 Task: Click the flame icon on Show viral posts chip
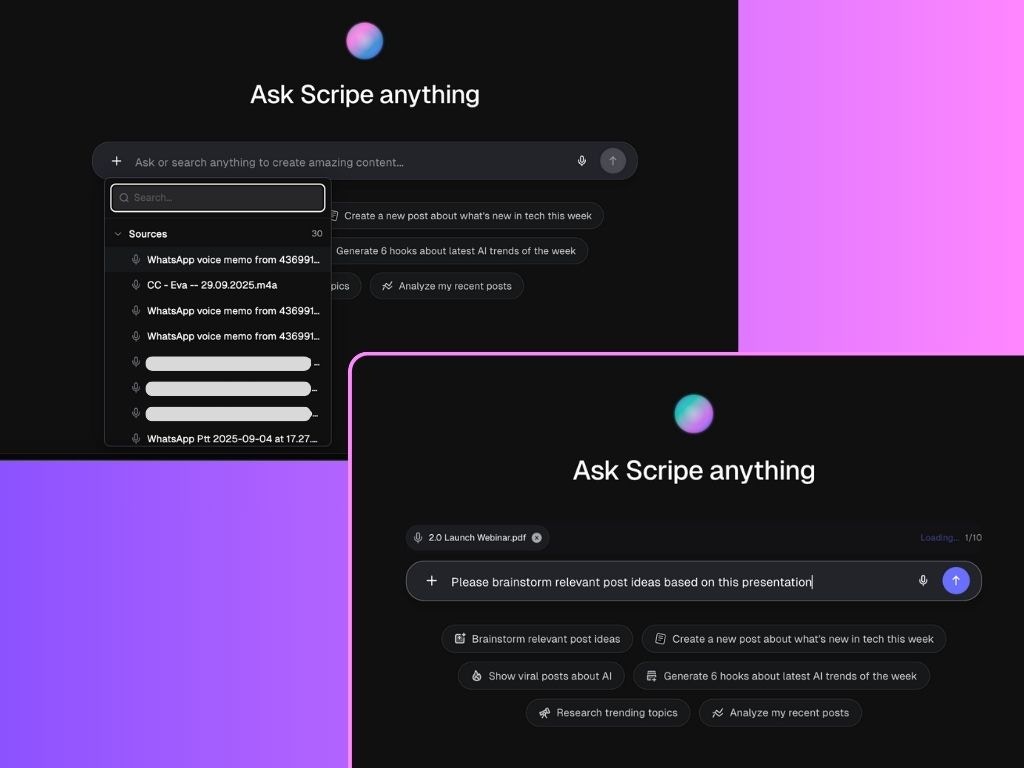(x=476, y=675)
